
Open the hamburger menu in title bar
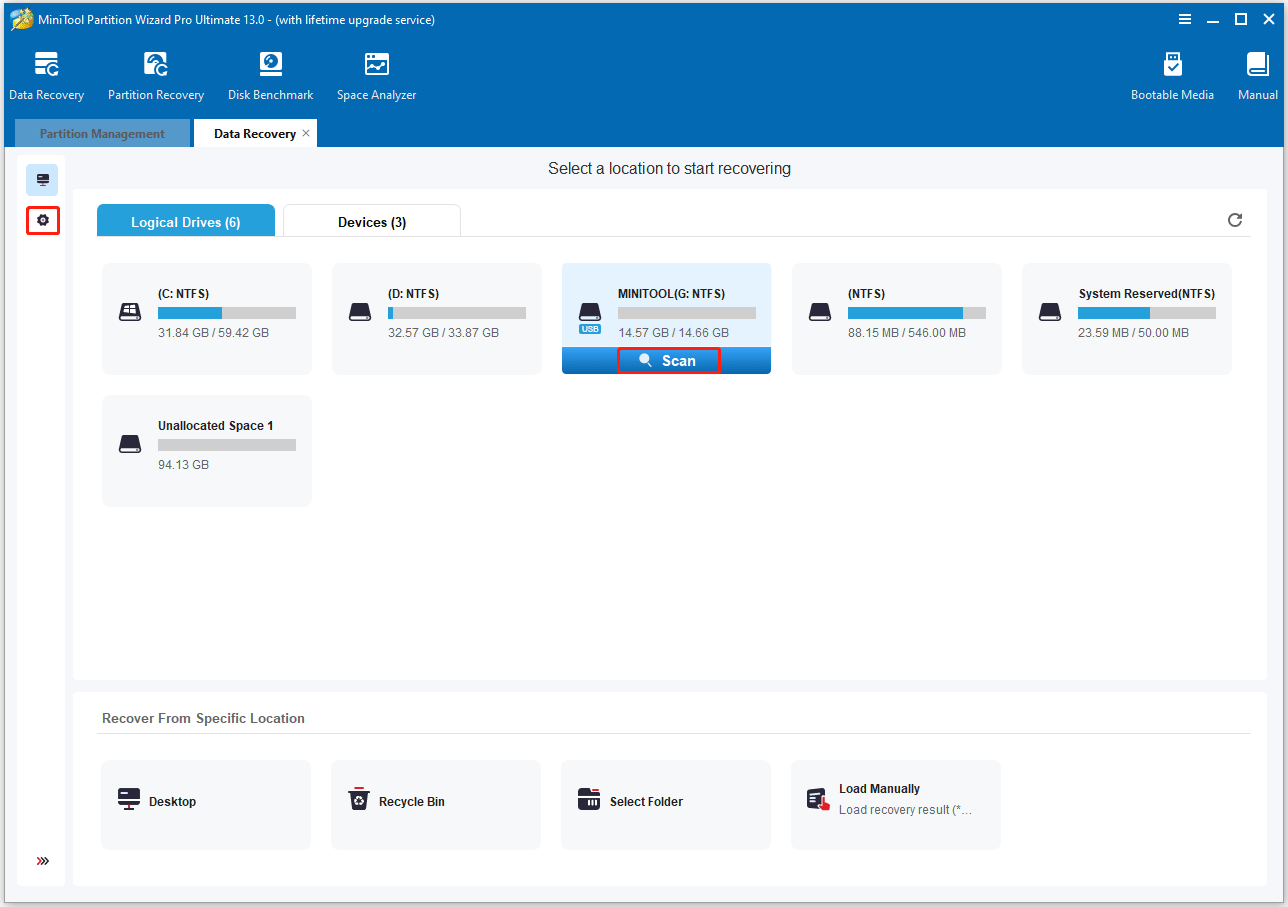tap(1185, 19)
